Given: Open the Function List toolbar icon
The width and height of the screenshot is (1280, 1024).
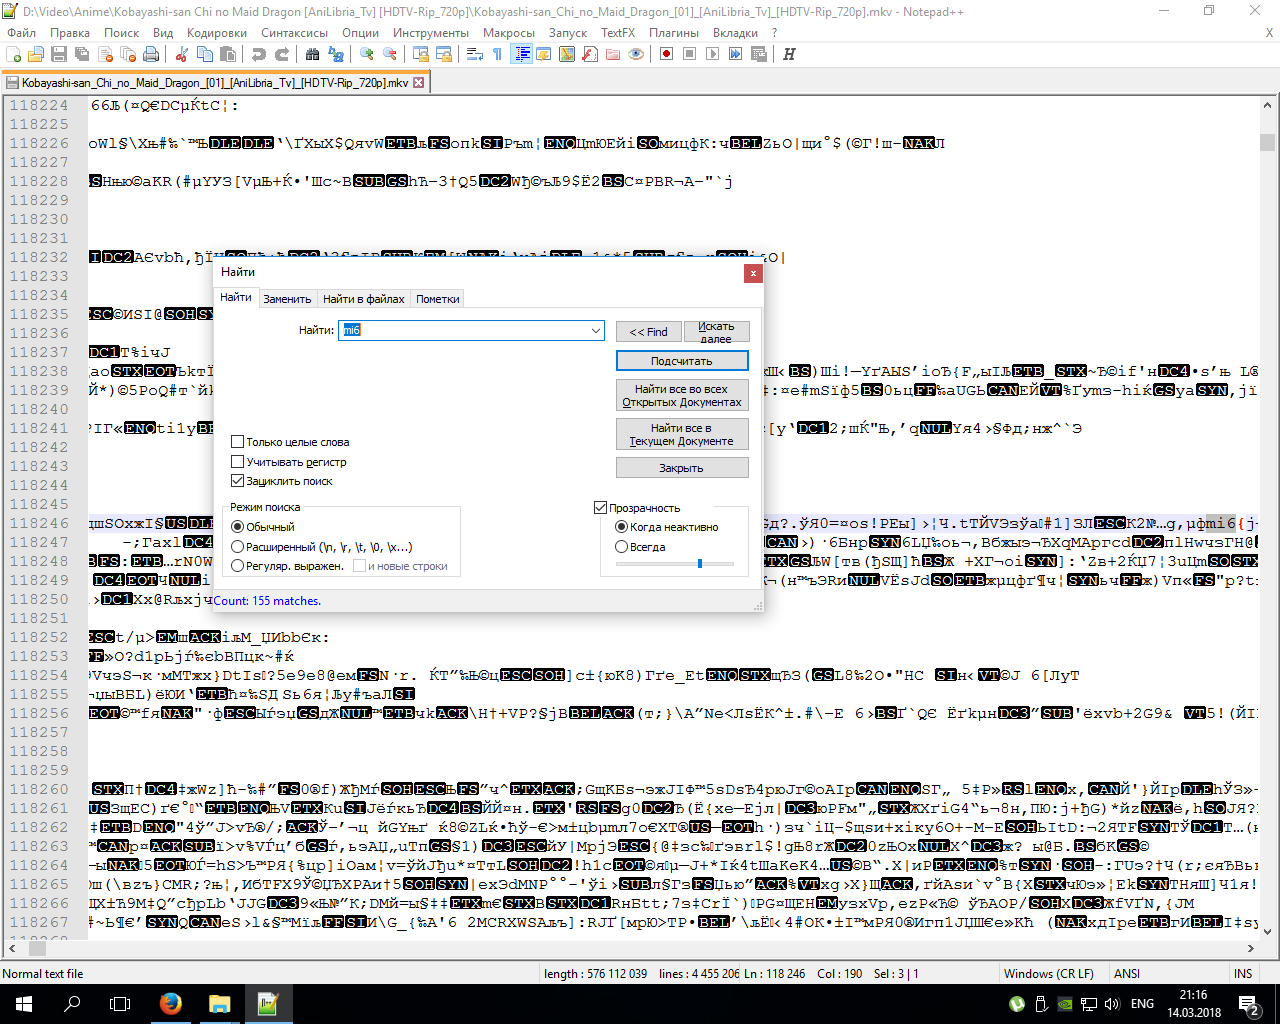Looking at the screenshot, I should (x=590, y=54).
